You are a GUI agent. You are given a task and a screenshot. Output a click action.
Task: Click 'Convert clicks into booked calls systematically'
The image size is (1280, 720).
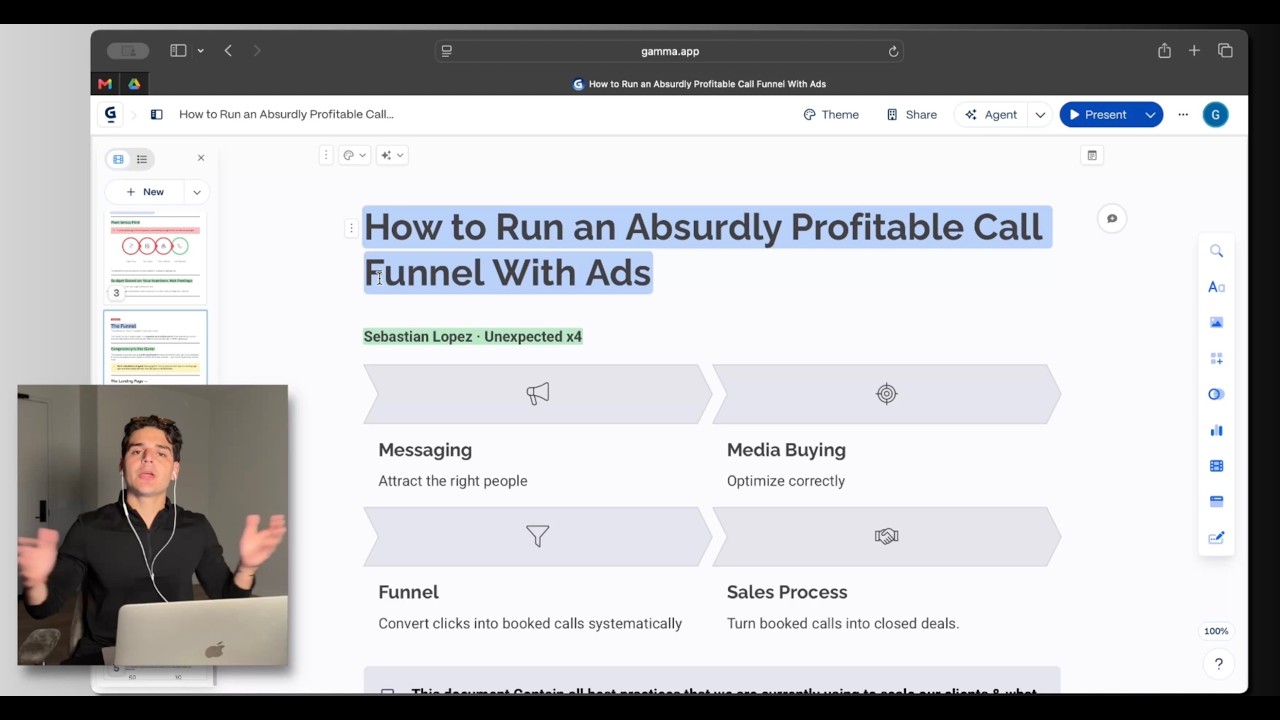coord(530,623)
